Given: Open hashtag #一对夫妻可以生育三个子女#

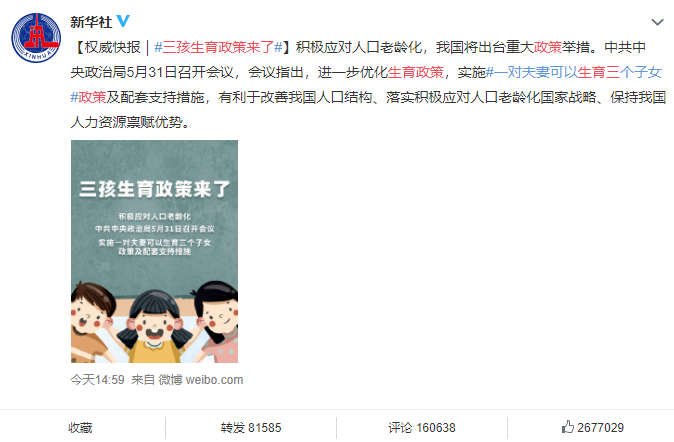Looking at the screenshot, I should click(574, 72).
